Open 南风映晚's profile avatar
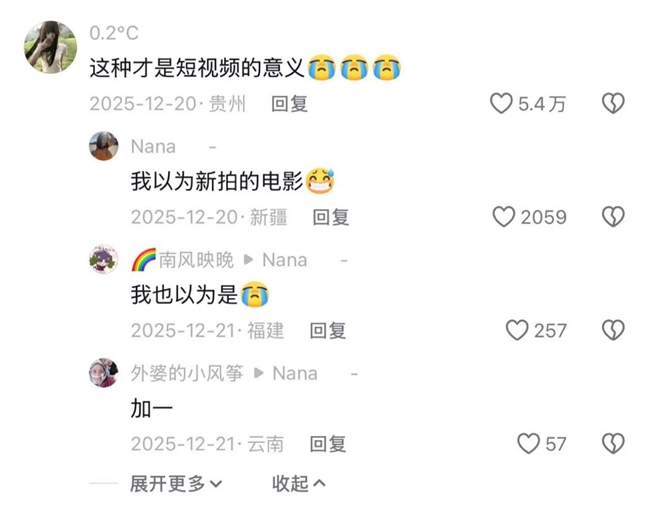This screenshot has height=521, width=650. [x=104, y=259]
